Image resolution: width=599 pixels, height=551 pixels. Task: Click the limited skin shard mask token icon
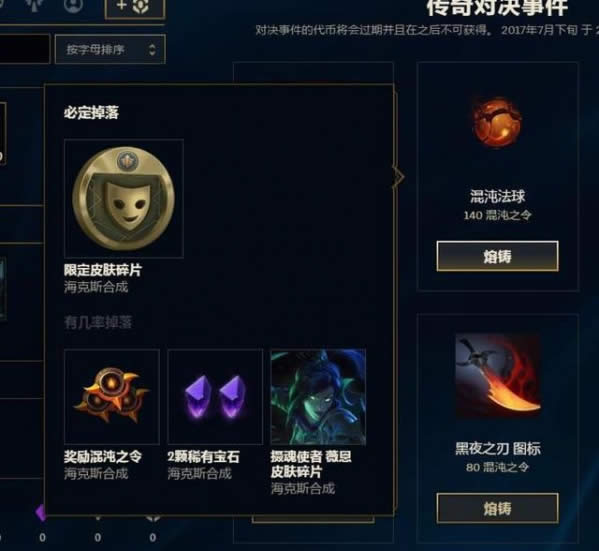click(x=124, y=198)
